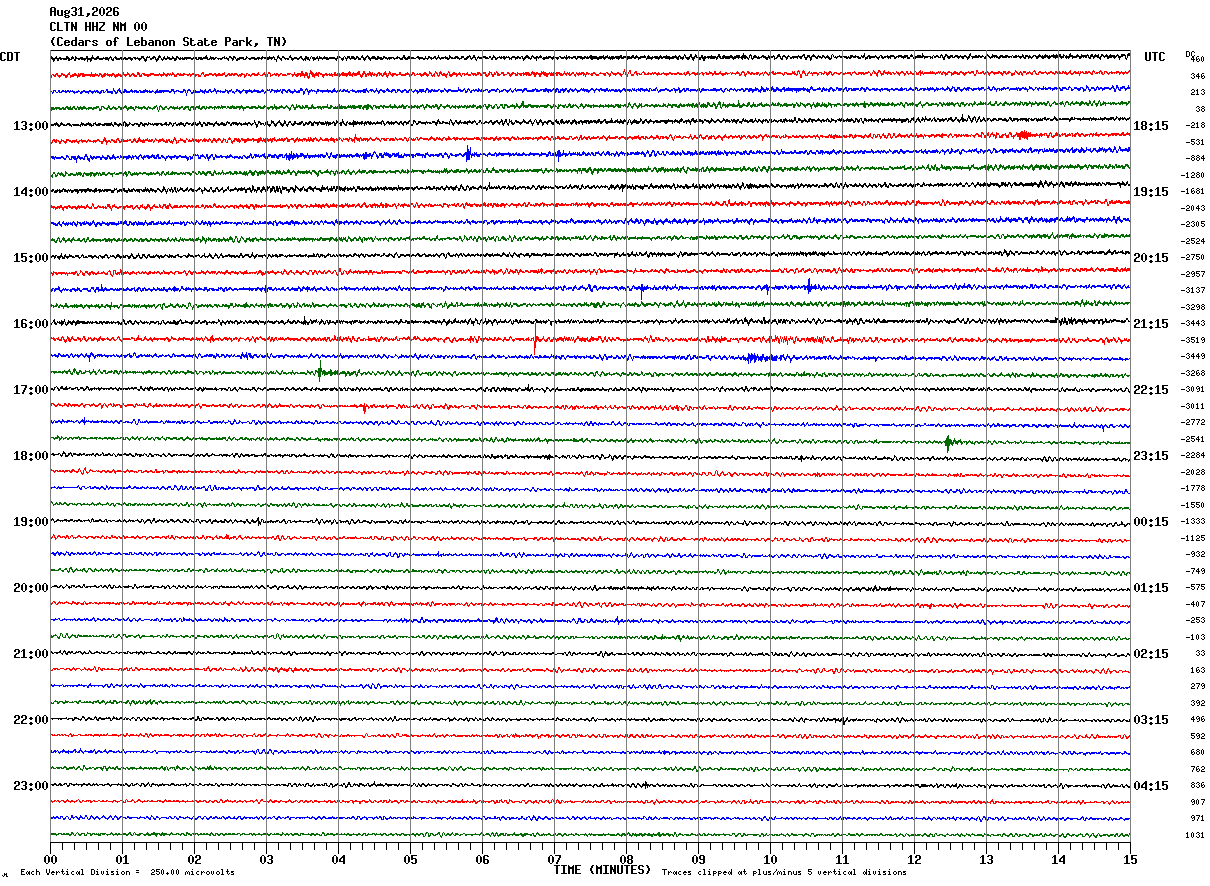Image resolution: width=1210 pixels, height=886 pixels.
Task: Click the minute 08 axis tick label
Action: coord(626,859)
